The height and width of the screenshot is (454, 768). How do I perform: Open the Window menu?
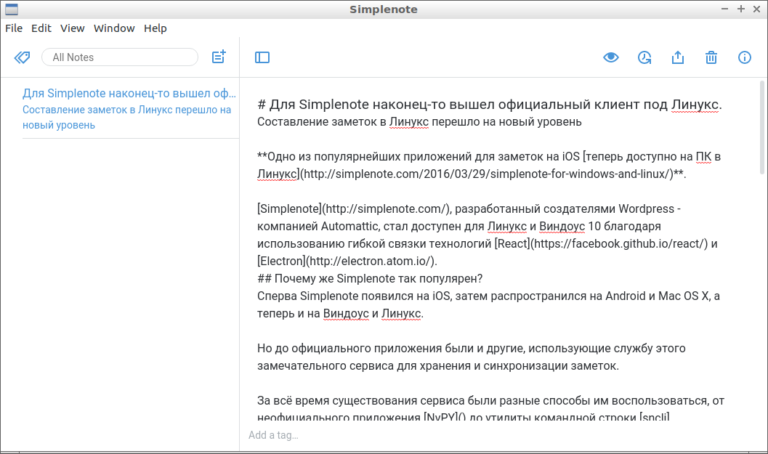114,28
